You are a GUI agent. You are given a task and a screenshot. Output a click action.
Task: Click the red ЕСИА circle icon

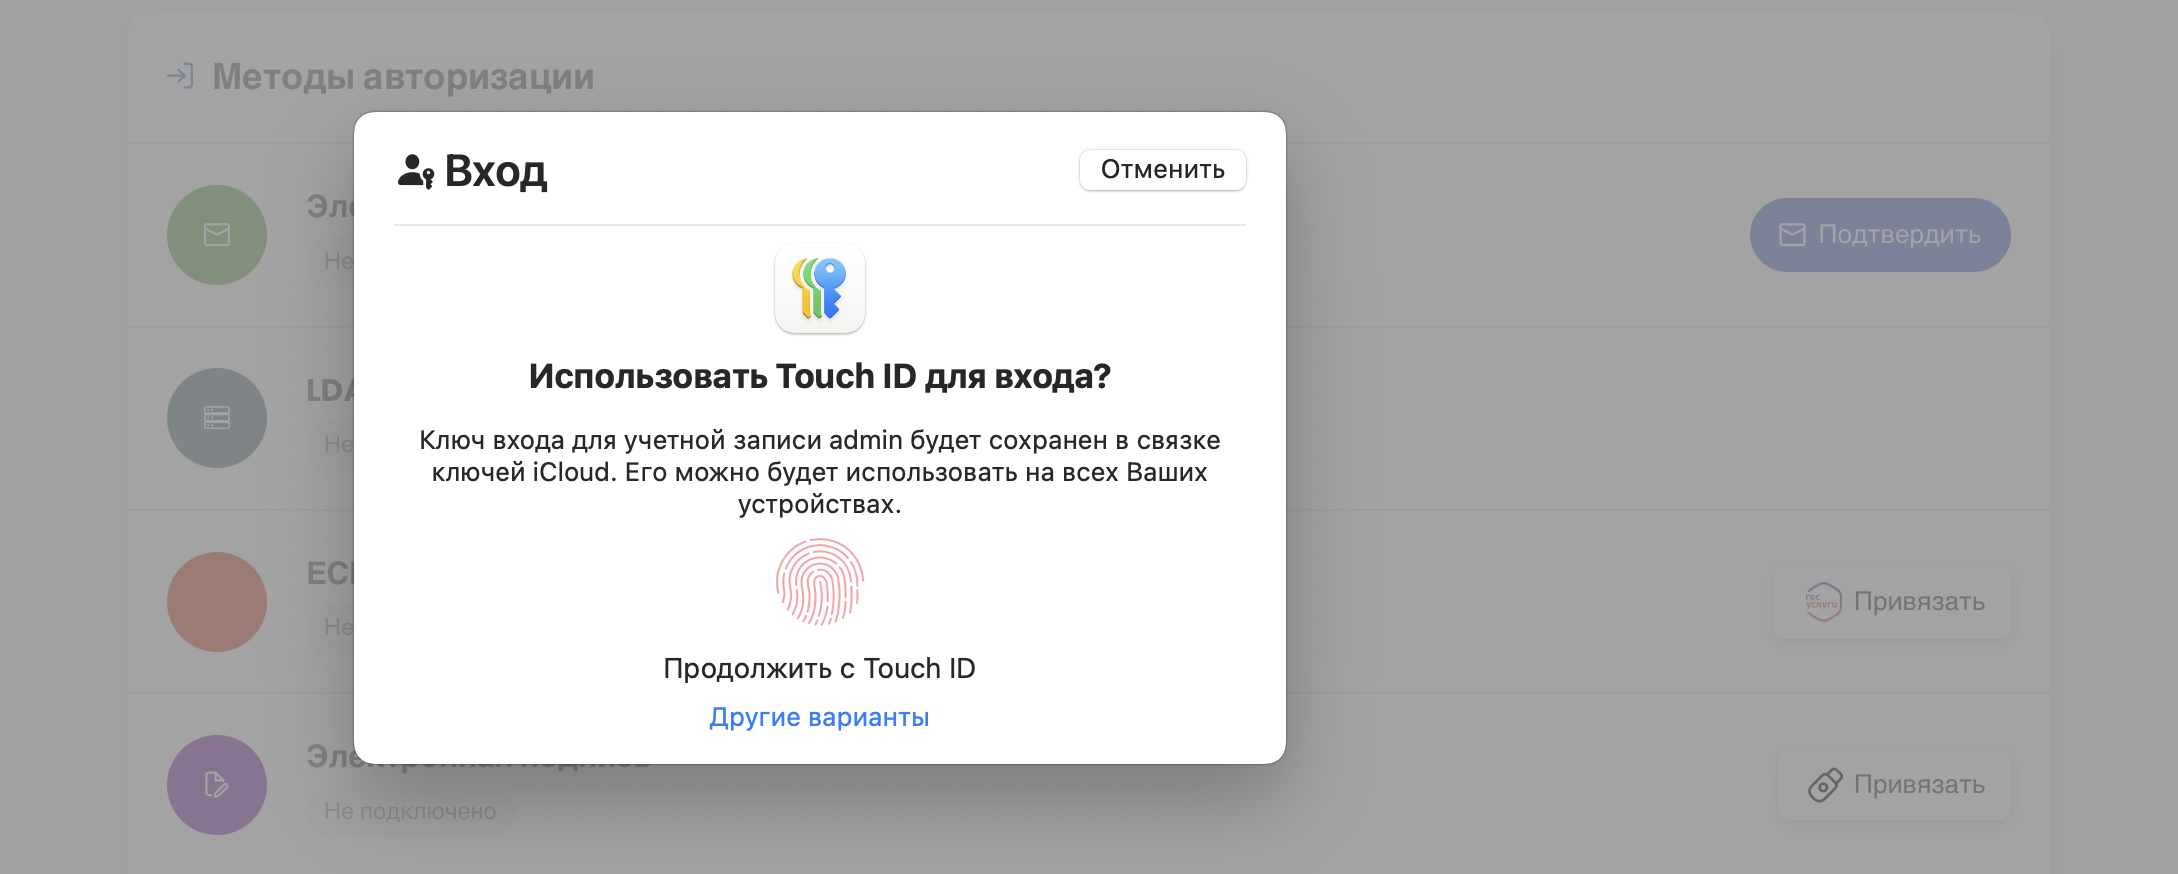(217, 602)
